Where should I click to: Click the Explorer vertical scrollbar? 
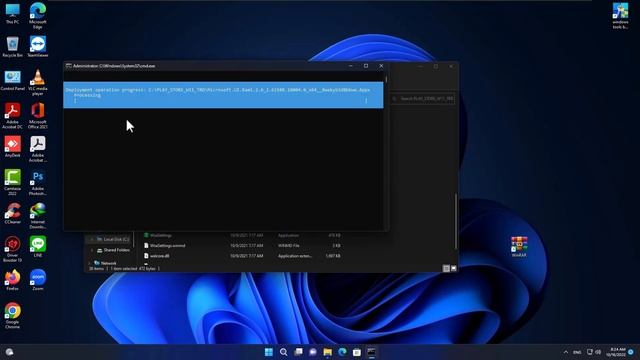coord(456,221)
